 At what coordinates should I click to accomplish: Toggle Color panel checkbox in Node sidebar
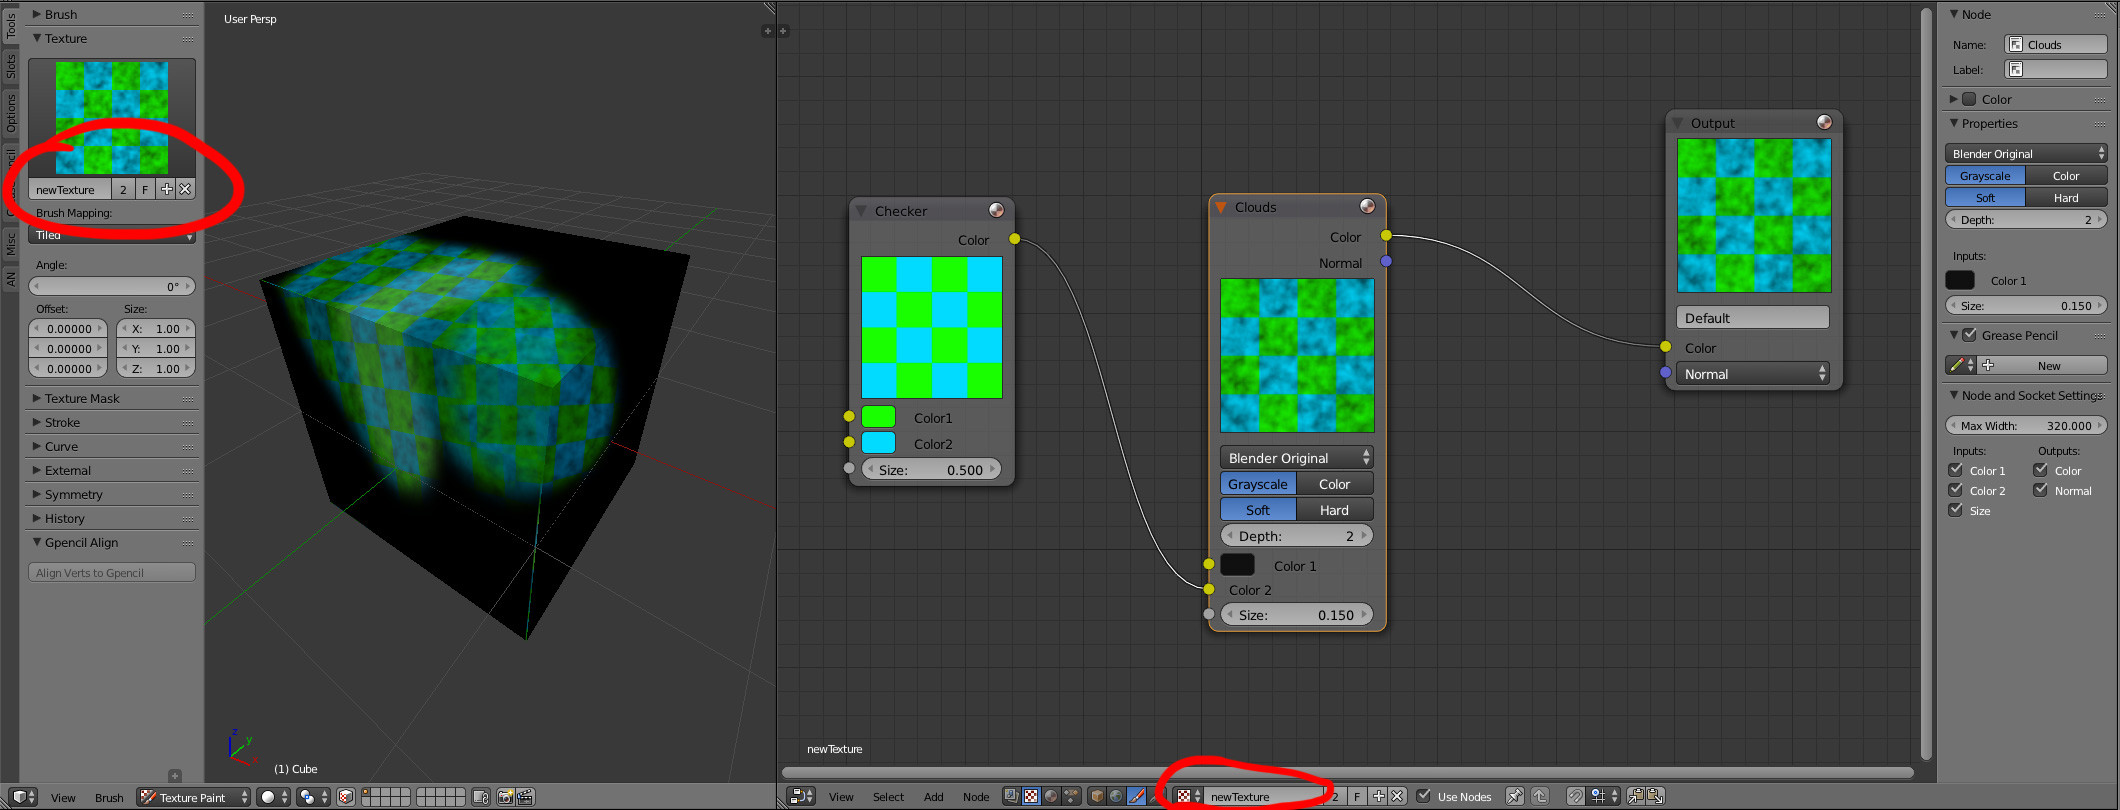point(1969,99)
